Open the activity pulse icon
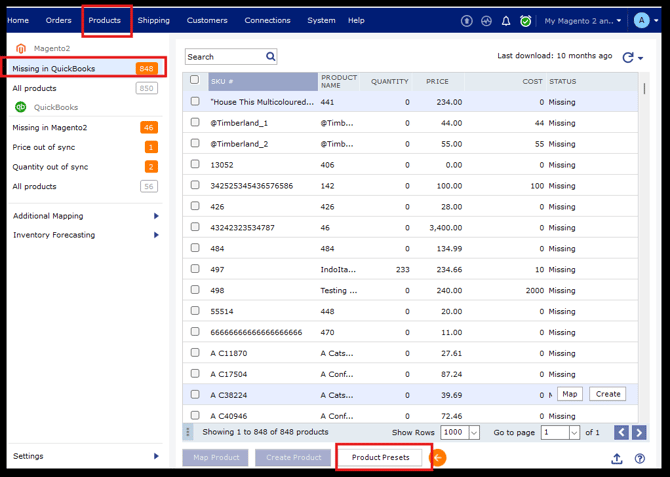The height and width of the screenshot is (477, 670). pos(486,21)
